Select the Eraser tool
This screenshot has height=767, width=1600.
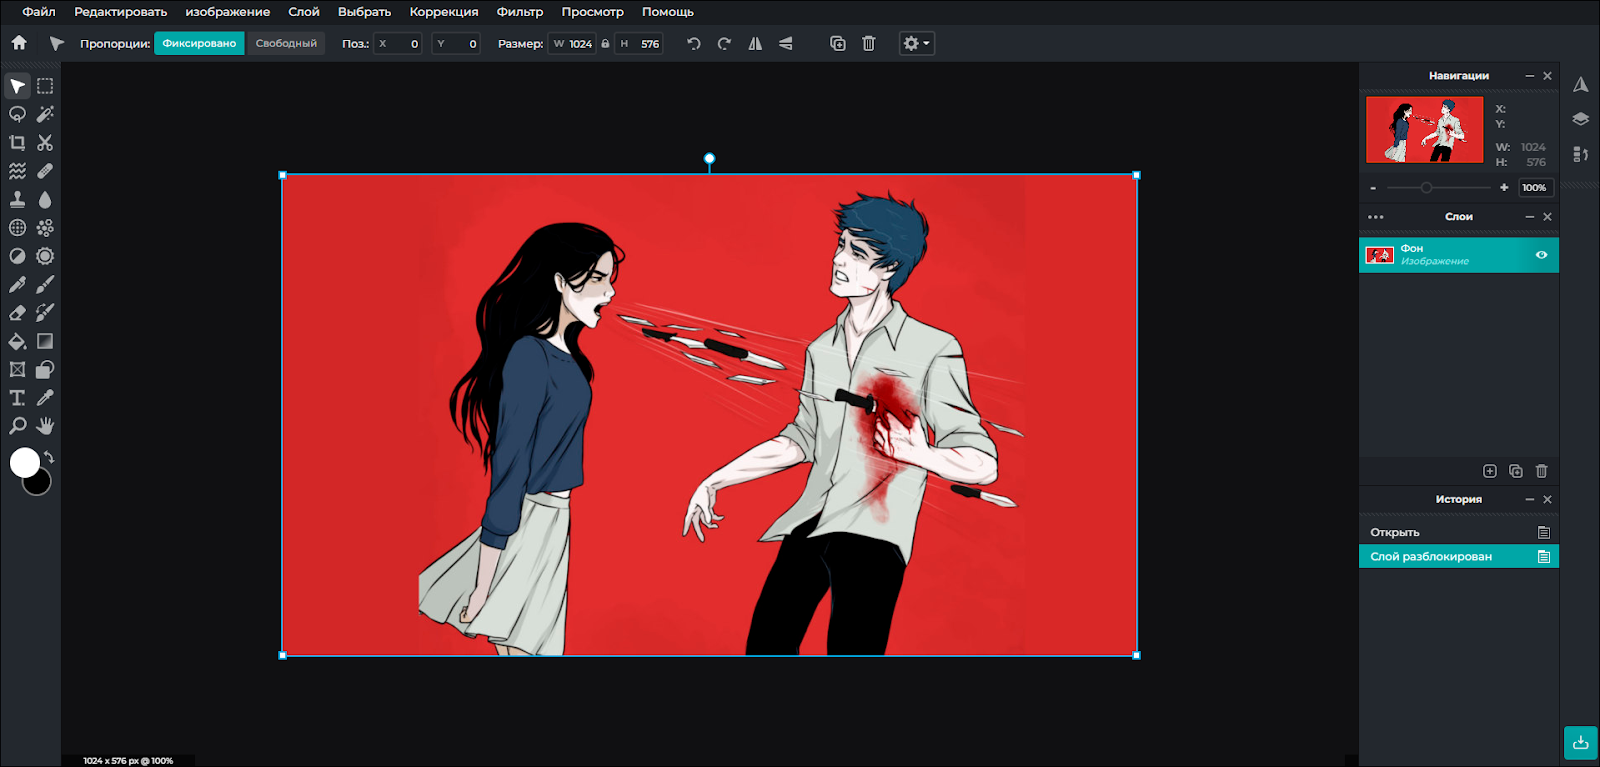[17, 313]
